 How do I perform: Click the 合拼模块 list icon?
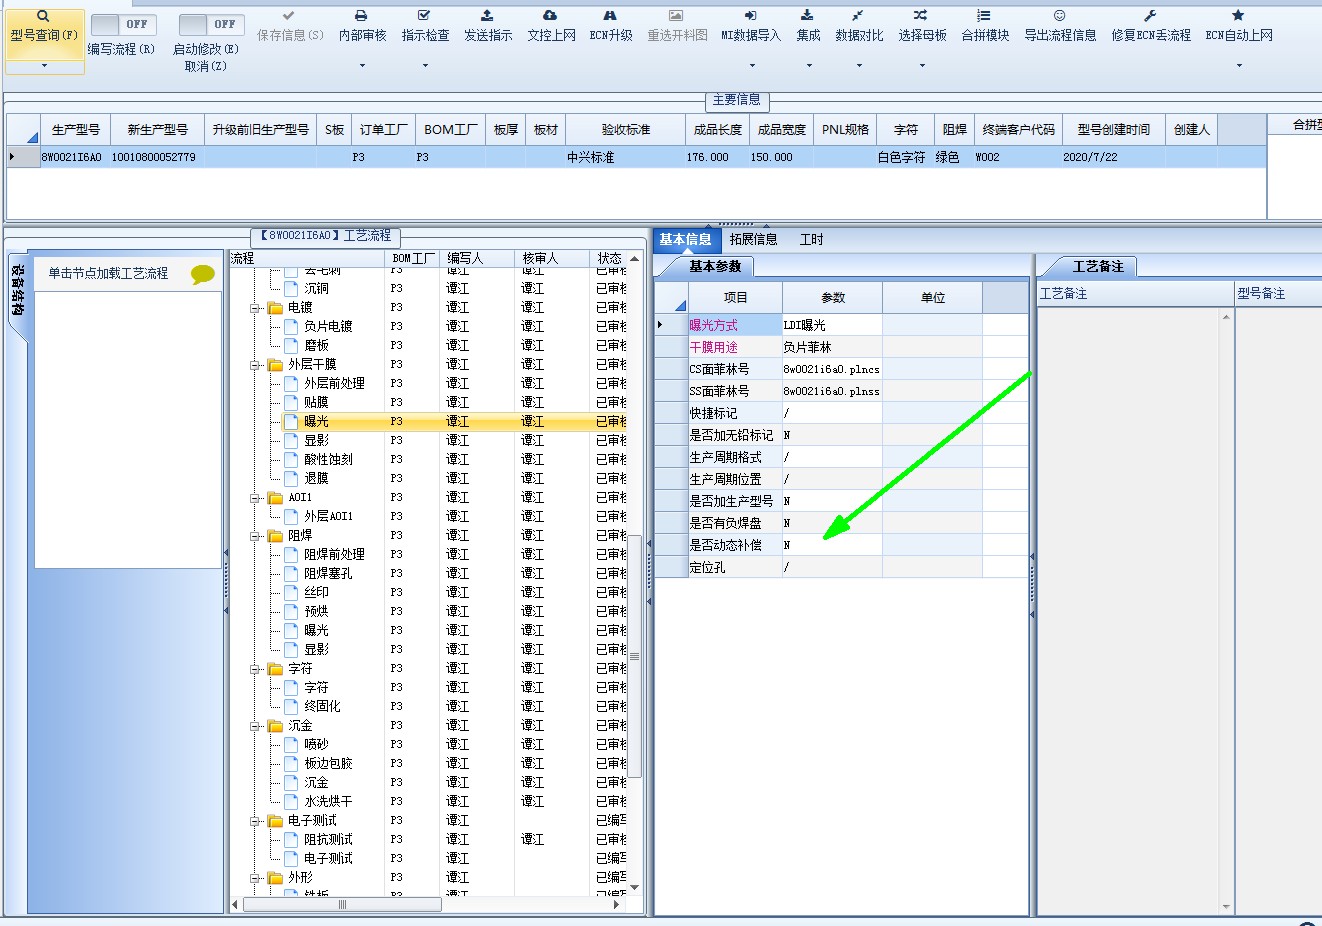click(984, 16)
